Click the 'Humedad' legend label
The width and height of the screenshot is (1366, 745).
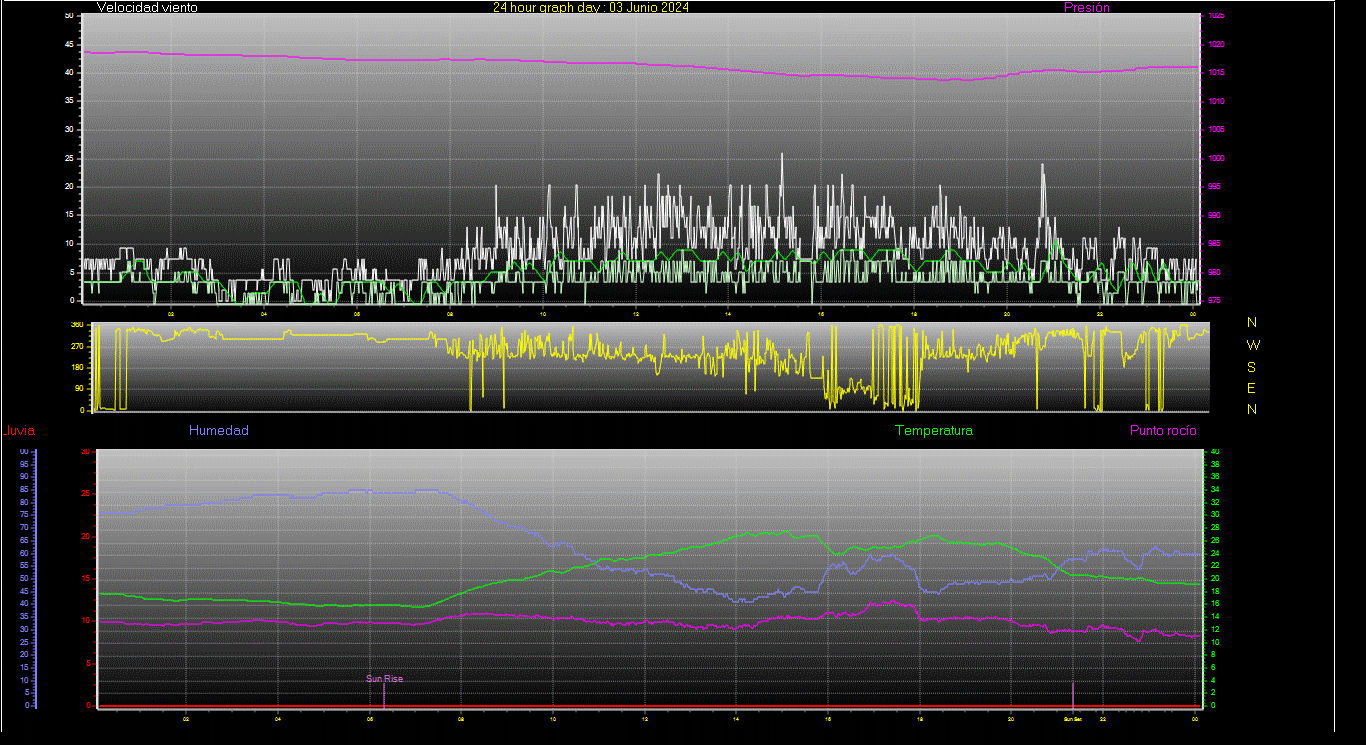pos(219,431)
